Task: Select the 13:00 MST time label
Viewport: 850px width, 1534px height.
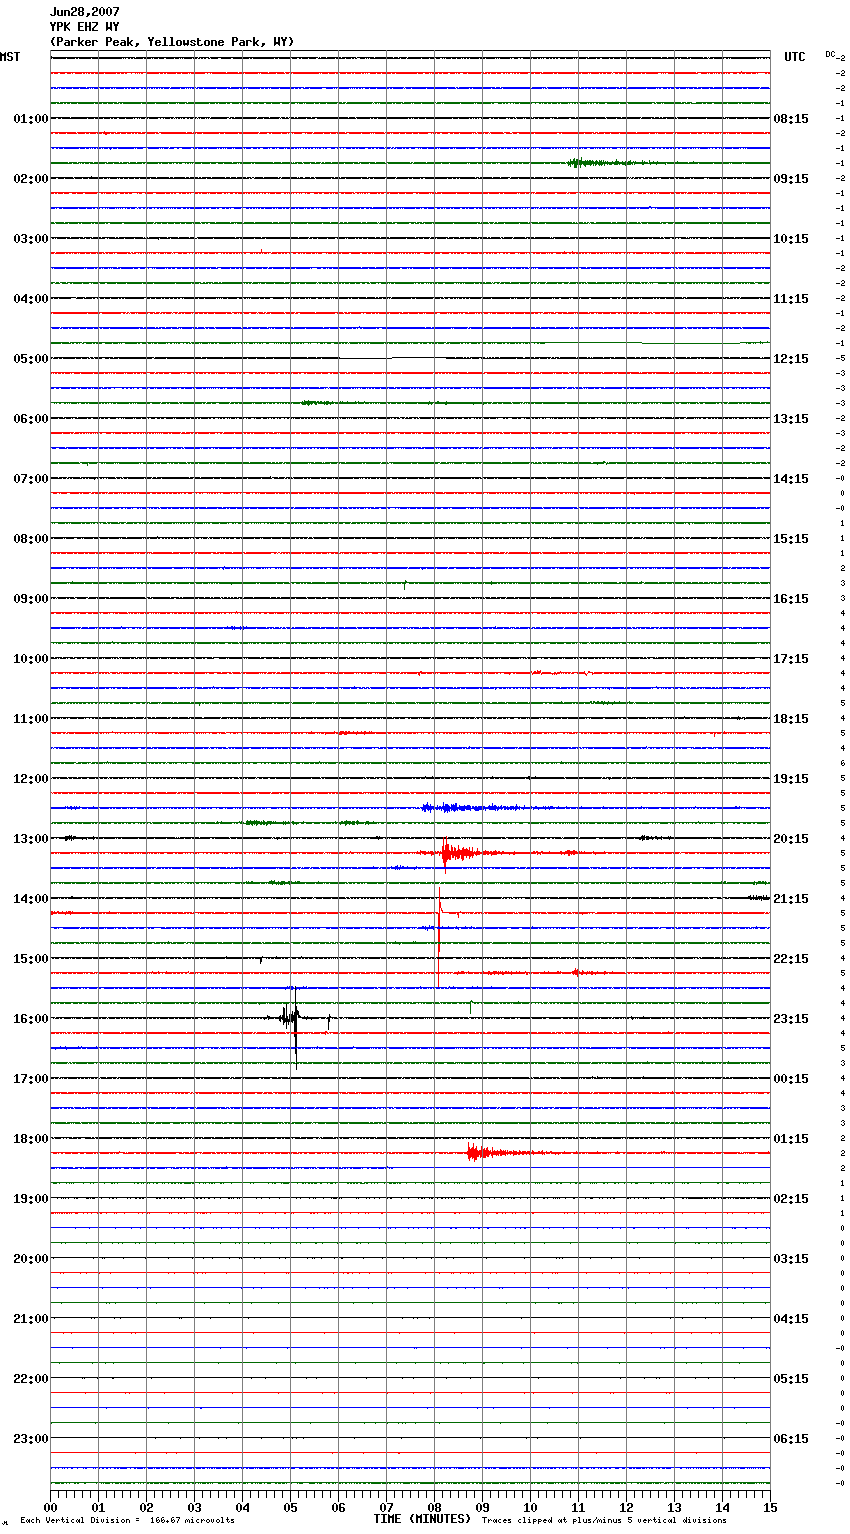Action: pyautogui.click(x=31, y=839)
